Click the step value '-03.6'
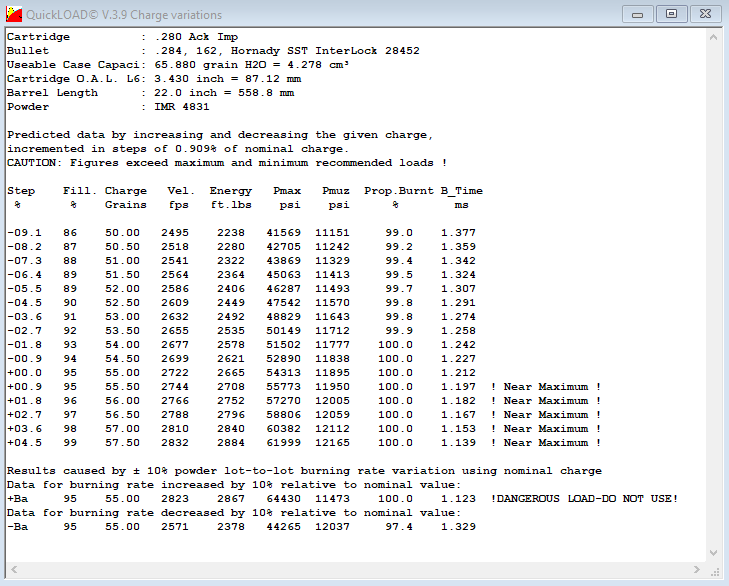 pos(24,317)
